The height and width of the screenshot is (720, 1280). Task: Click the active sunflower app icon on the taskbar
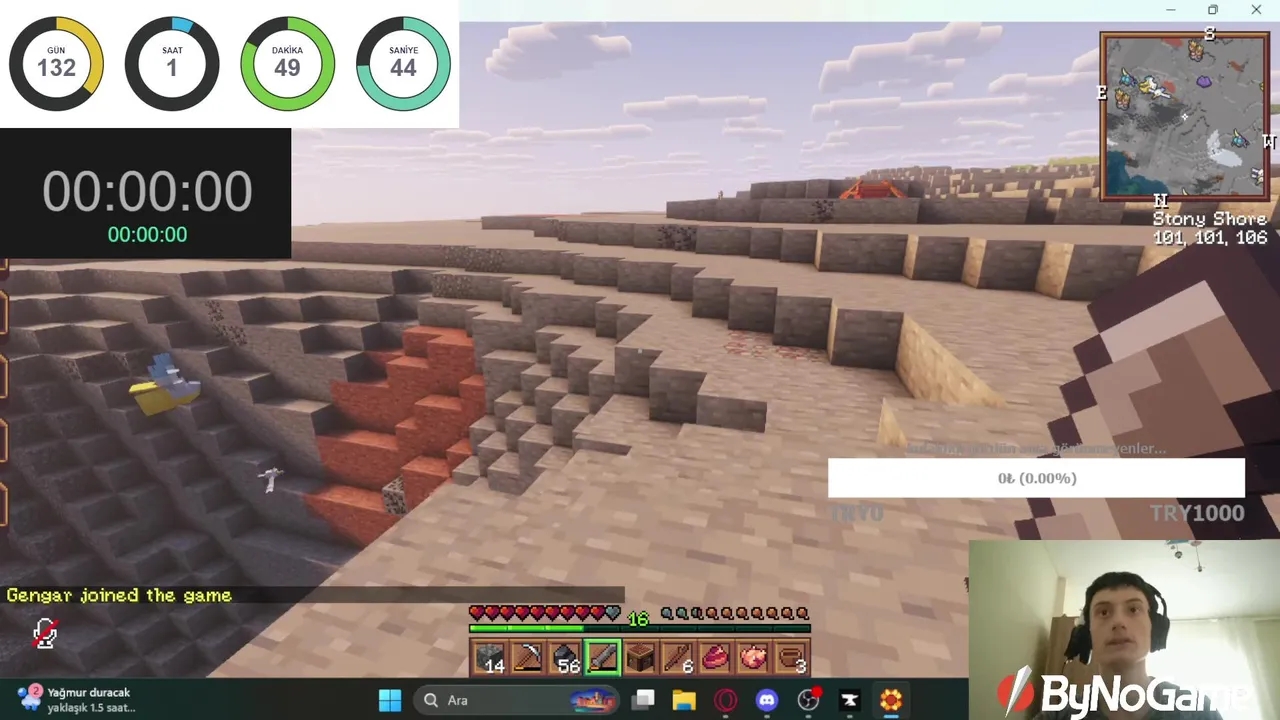coord(891,700)
